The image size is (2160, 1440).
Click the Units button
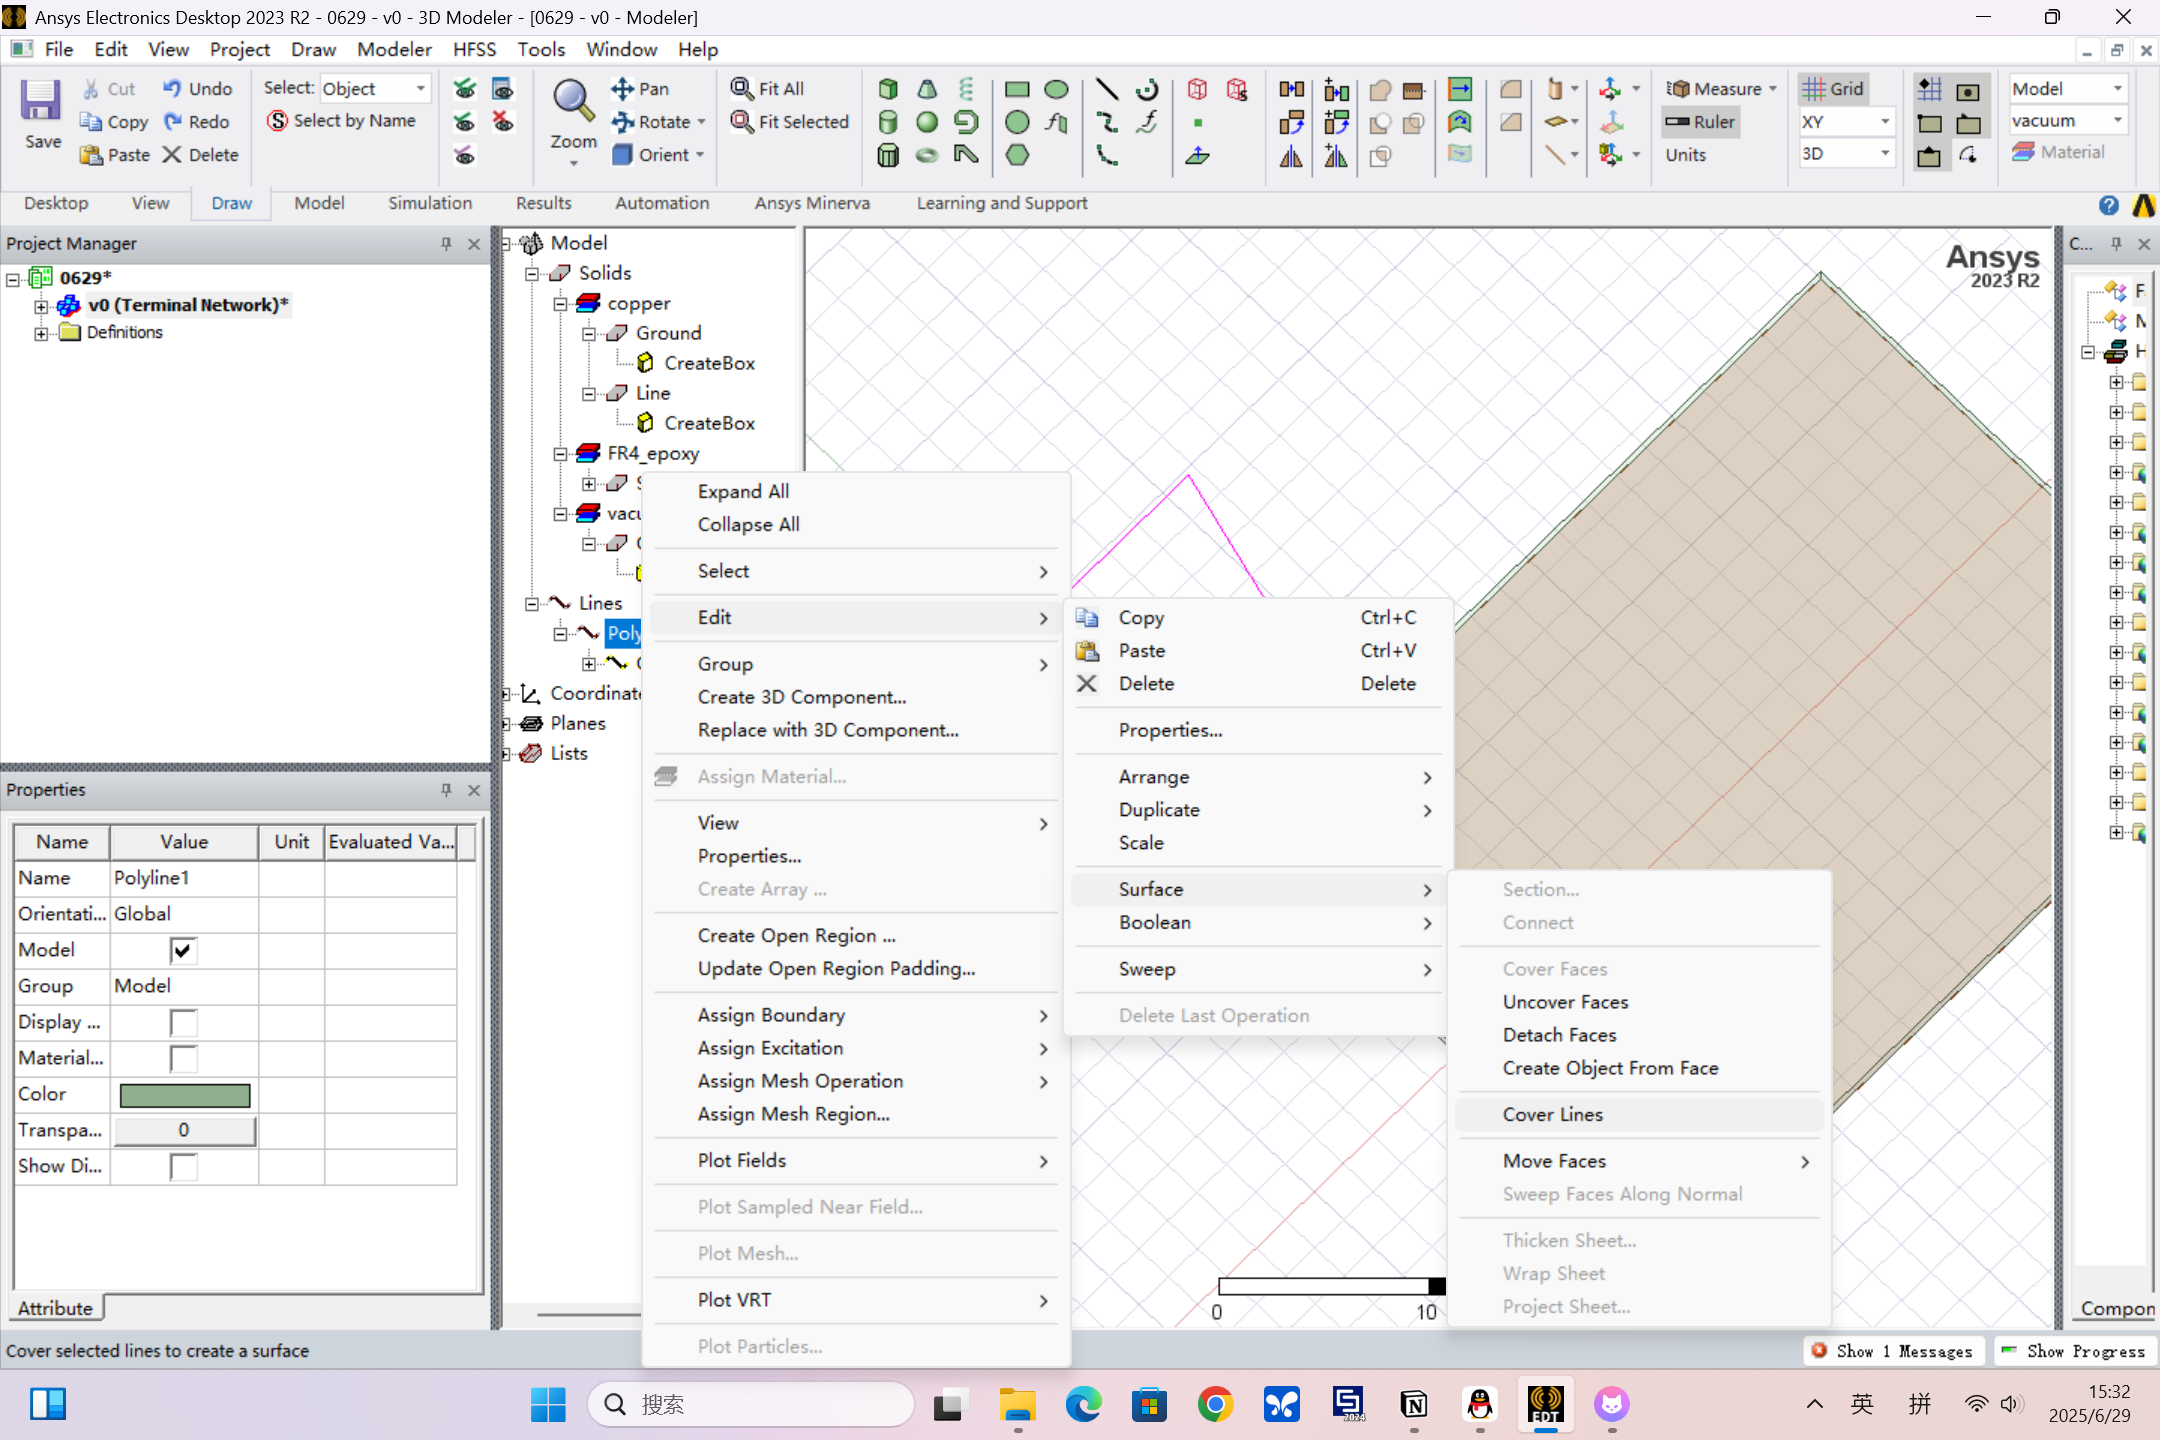coord(1686,155)
